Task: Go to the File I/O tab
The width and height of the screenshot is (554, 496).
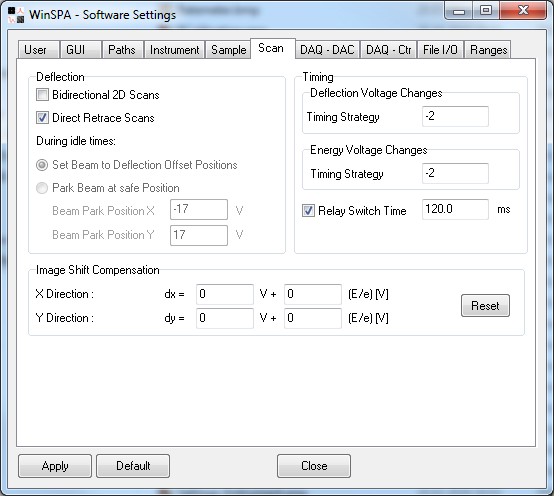Action: 440,50
